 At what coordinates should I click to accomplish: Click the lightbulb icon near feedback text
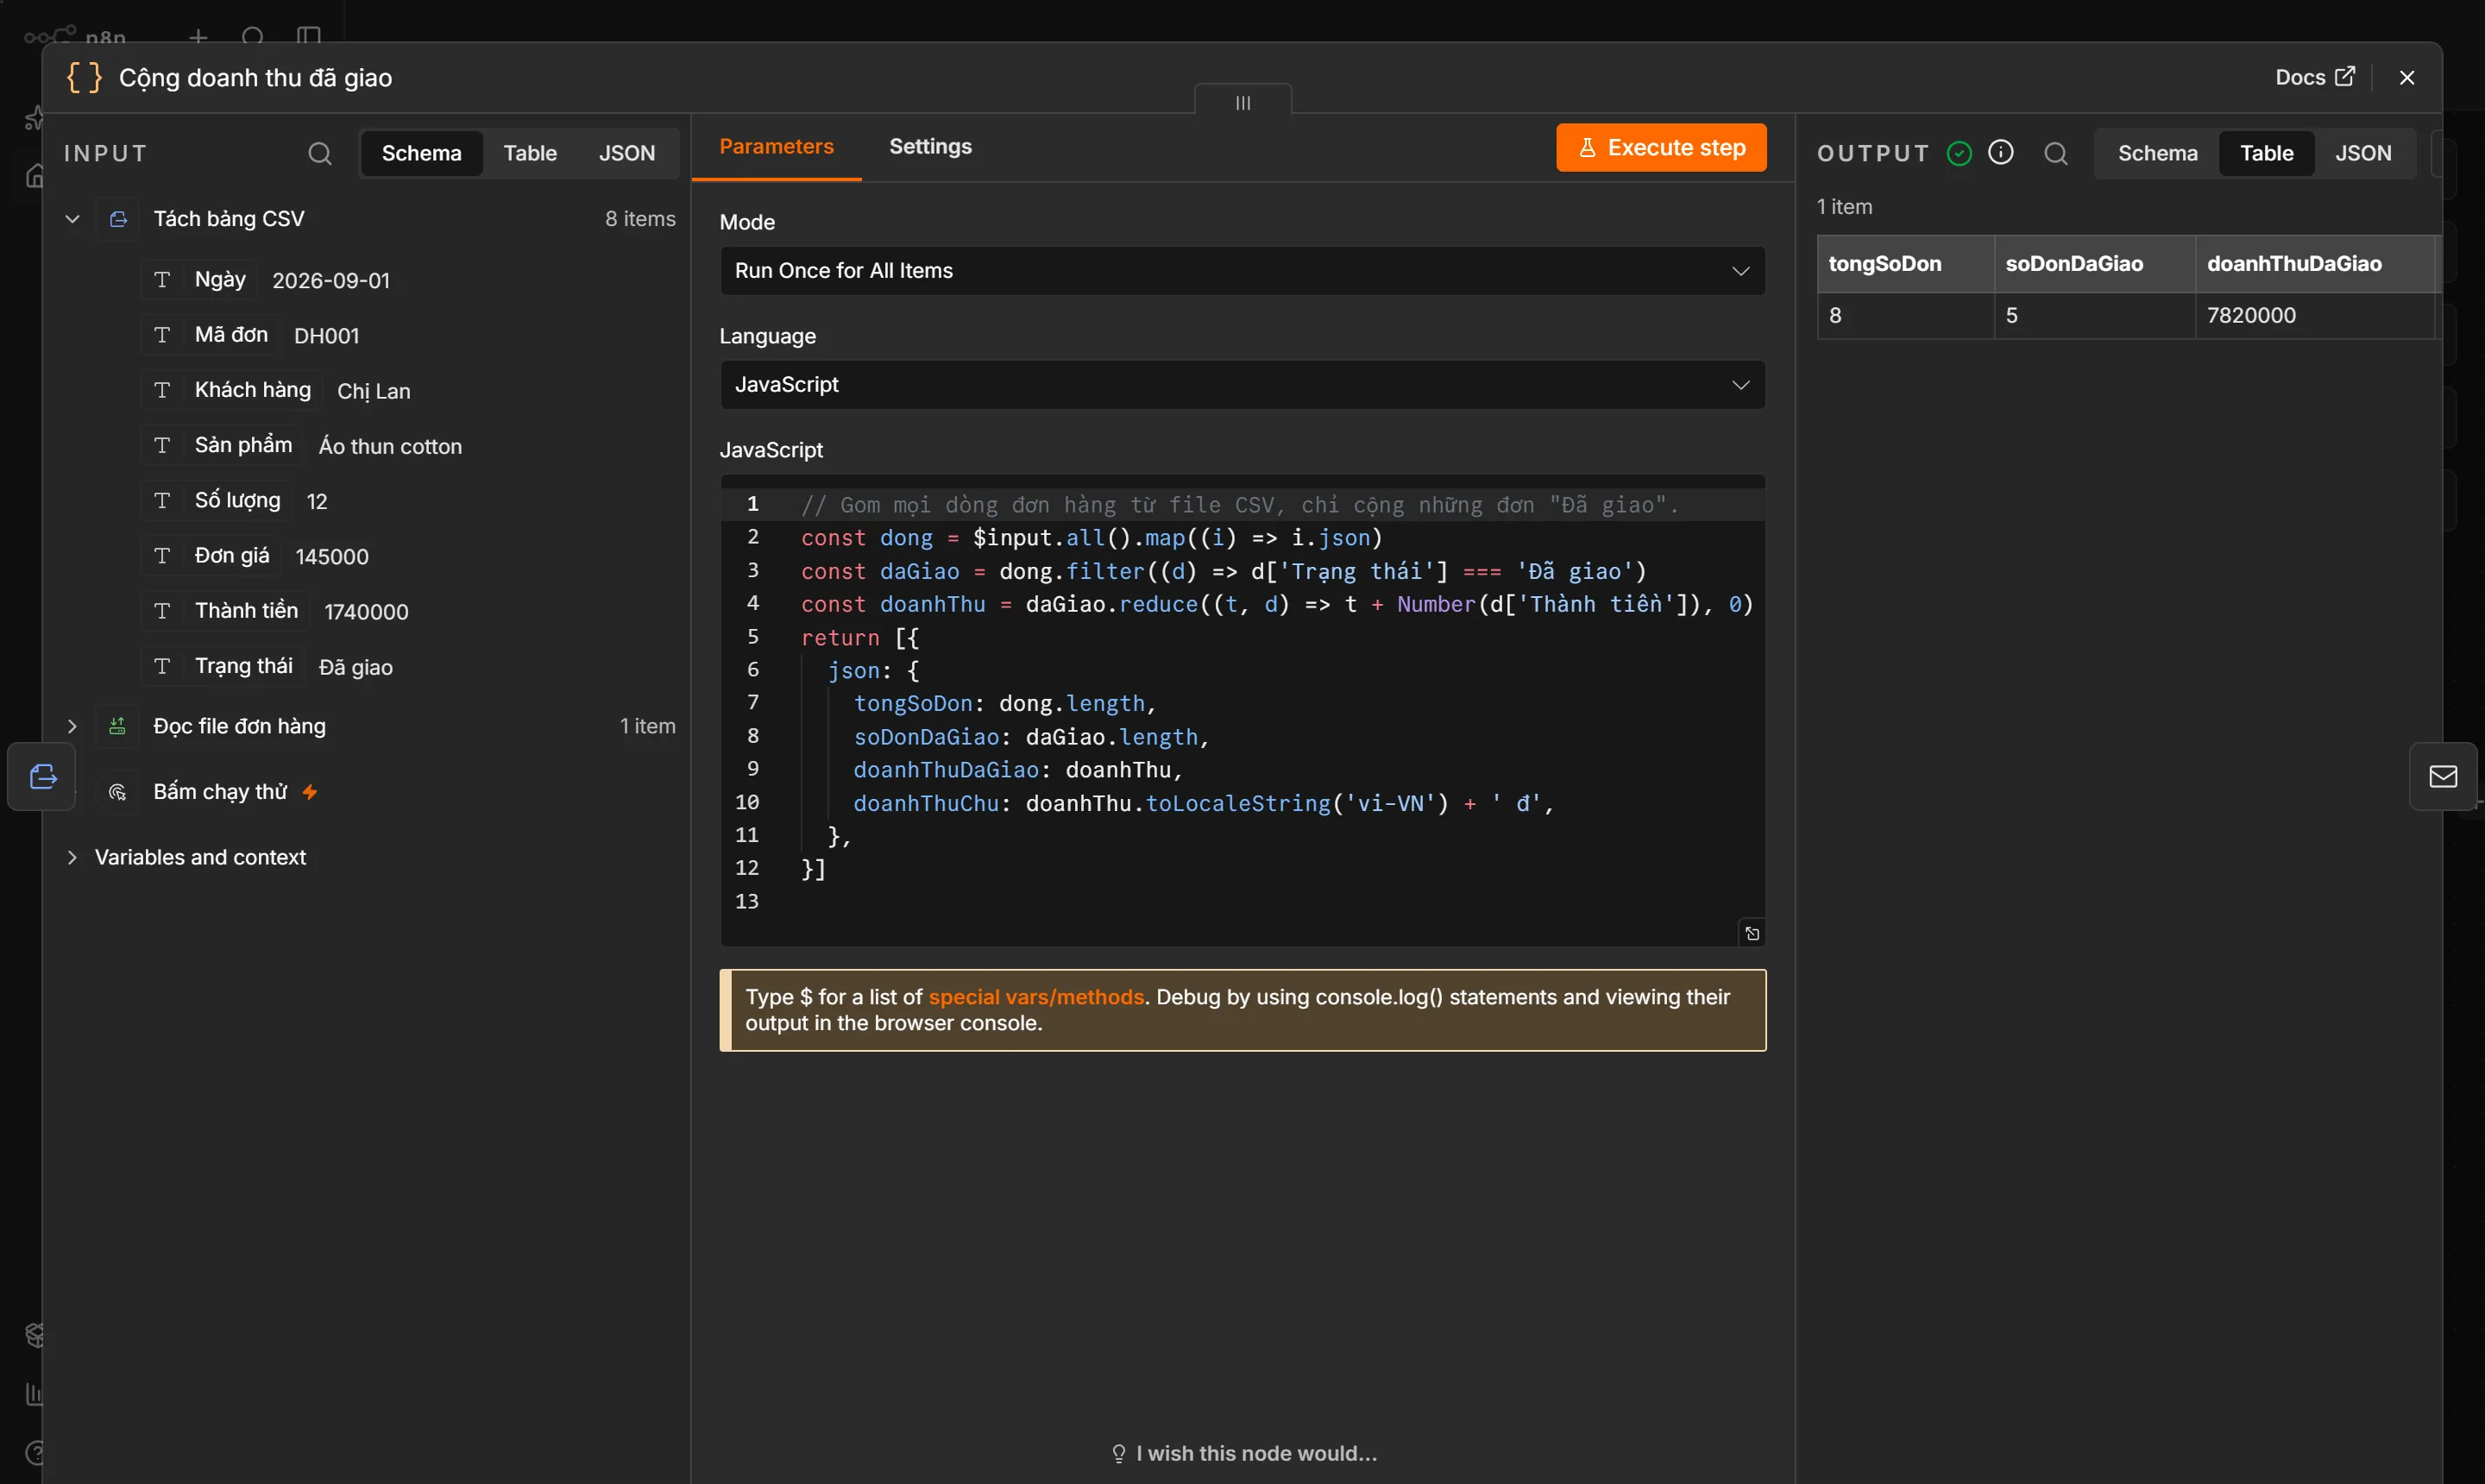1119,1453
